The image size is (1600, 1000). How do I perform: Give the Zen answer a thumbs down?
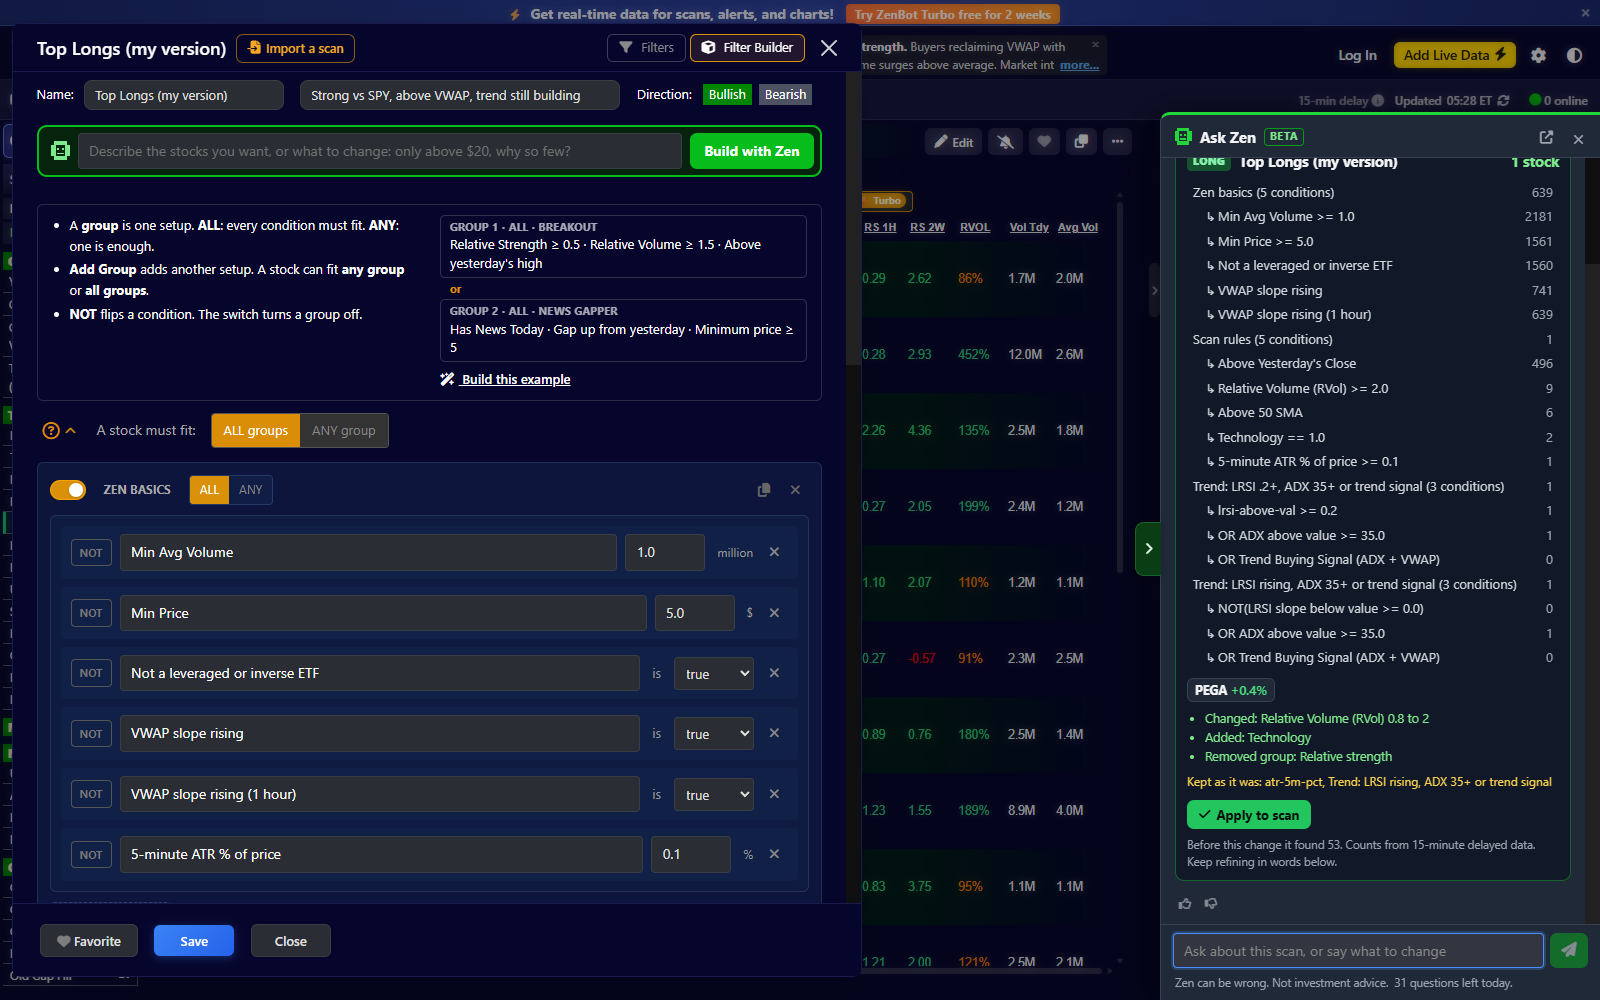click(1211, 904)
